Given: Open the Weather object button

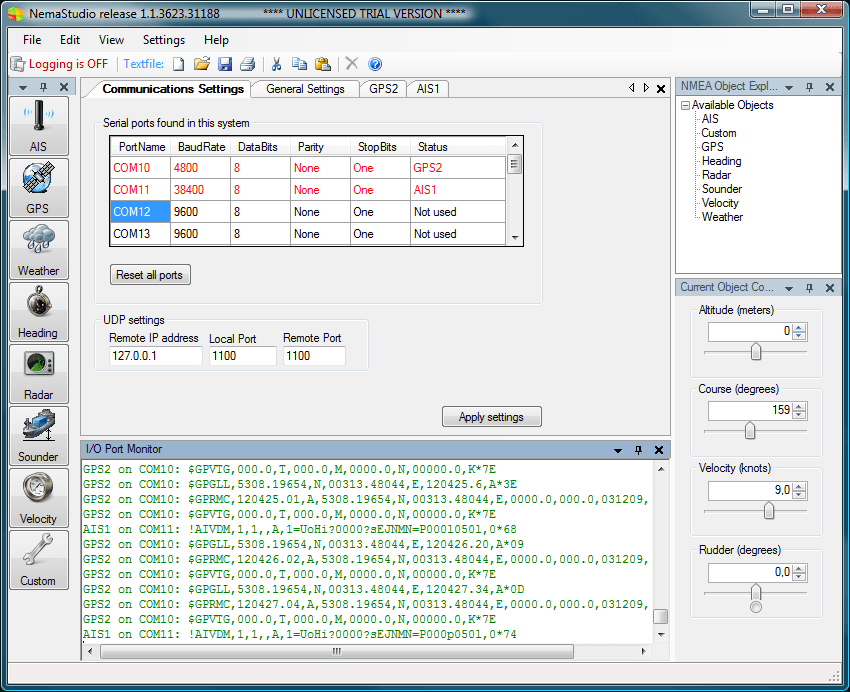Looking at the screenshot, I should [38, 250].
